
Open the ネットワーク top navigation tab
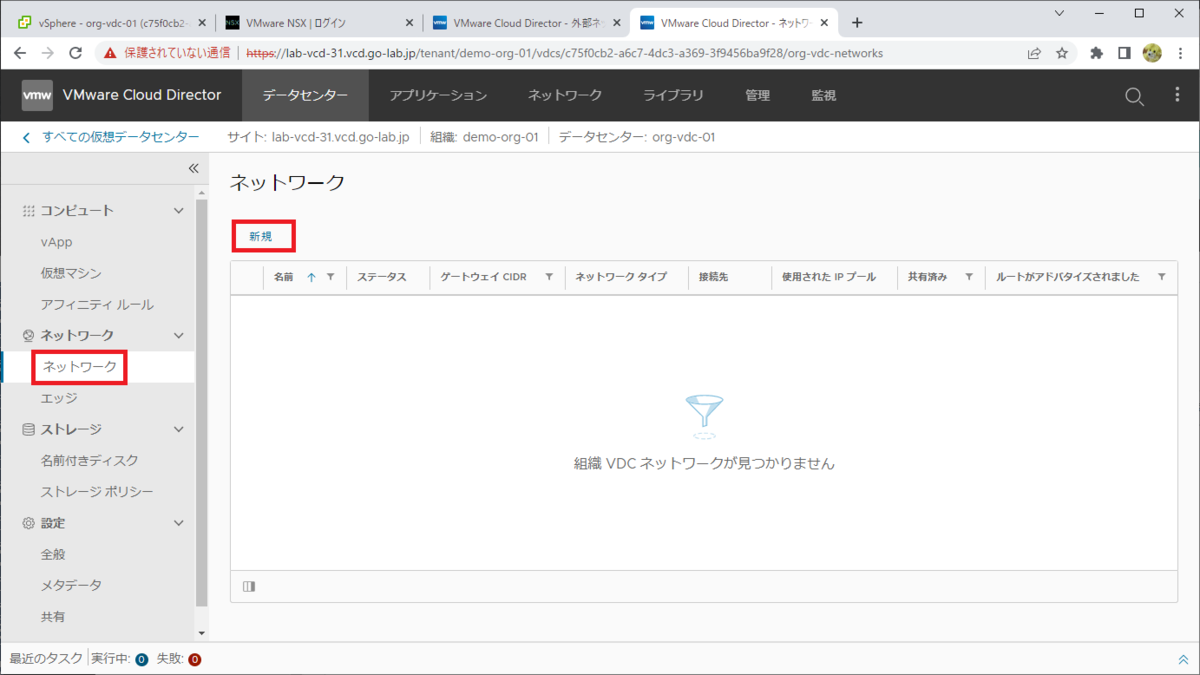point(565,95)
